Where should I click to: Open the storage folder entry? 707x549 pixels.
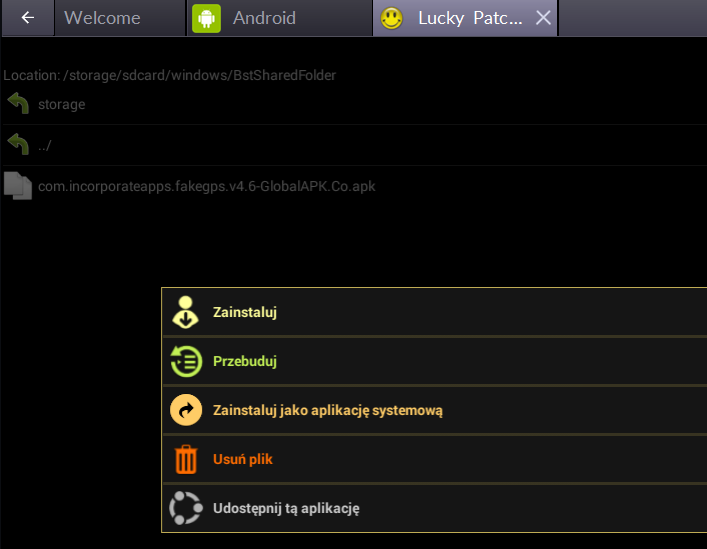(x=354, y=104)
